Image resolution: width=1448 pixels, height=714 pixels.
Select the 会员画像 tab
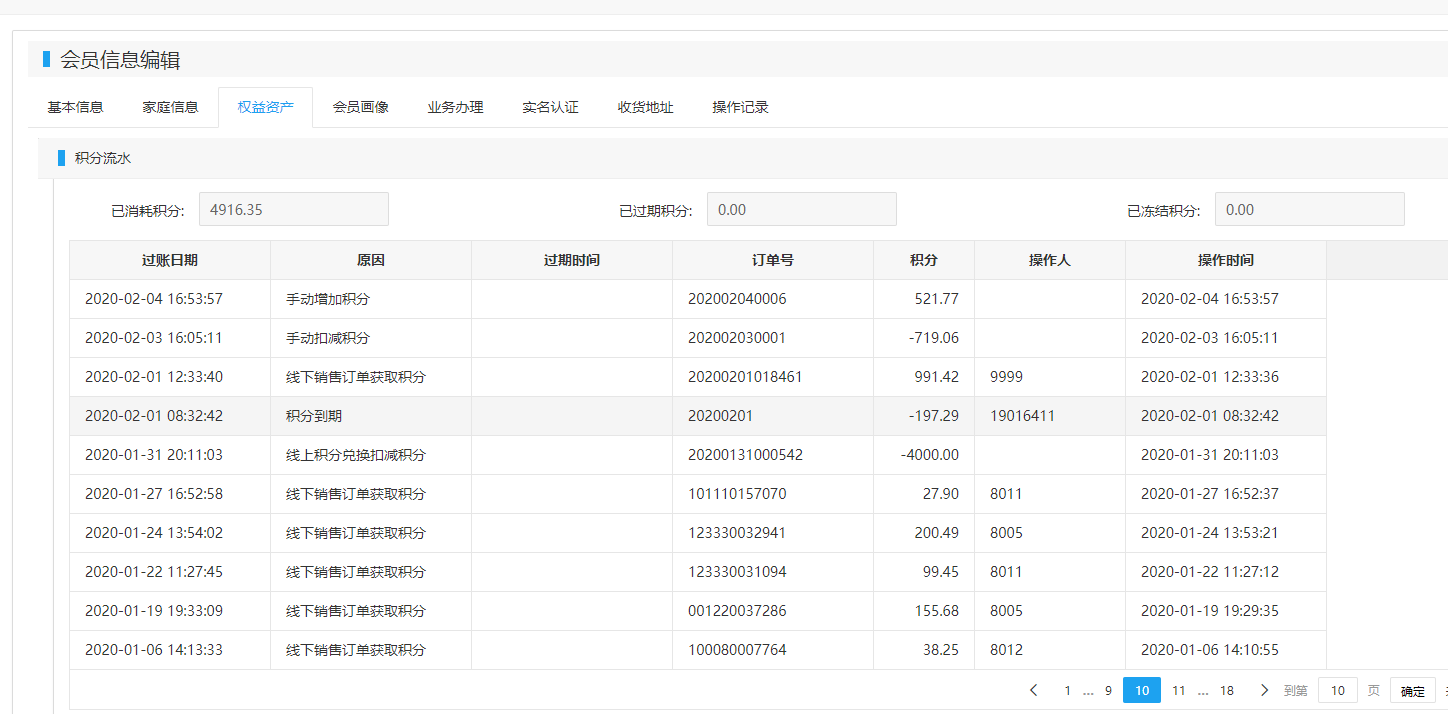tap(360, 107)
